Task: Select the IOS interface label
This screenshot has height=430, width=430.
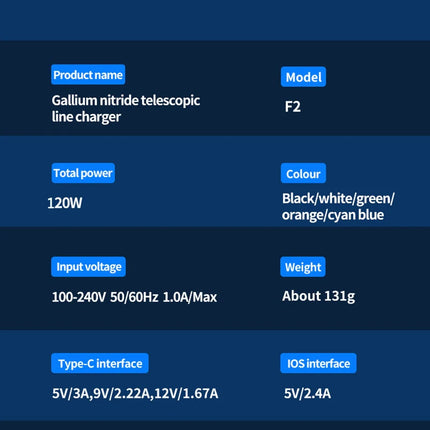Action: point(318,363)
